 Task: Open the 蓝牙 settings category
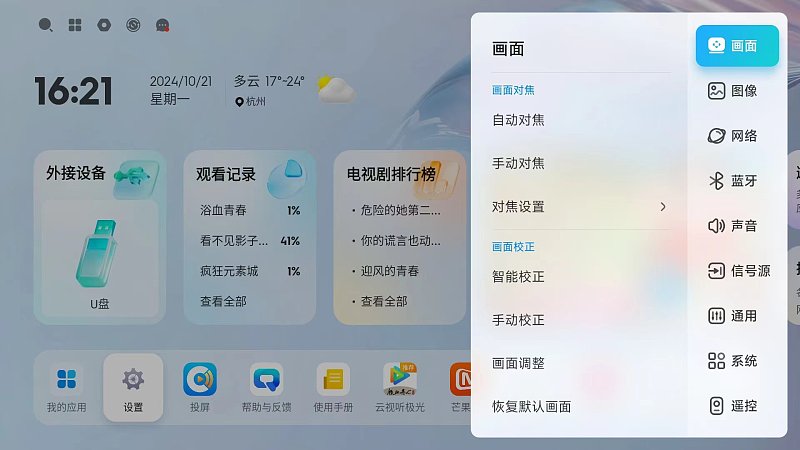[x=737, y=181]
